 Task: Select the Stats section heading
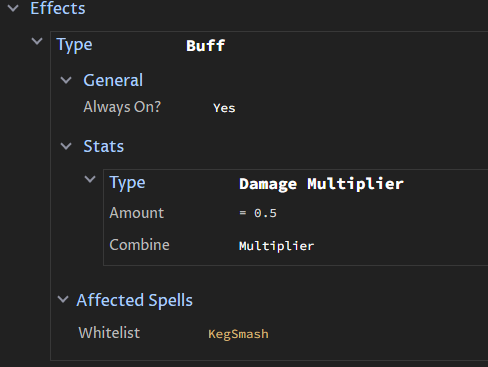[x=104, y=146]
